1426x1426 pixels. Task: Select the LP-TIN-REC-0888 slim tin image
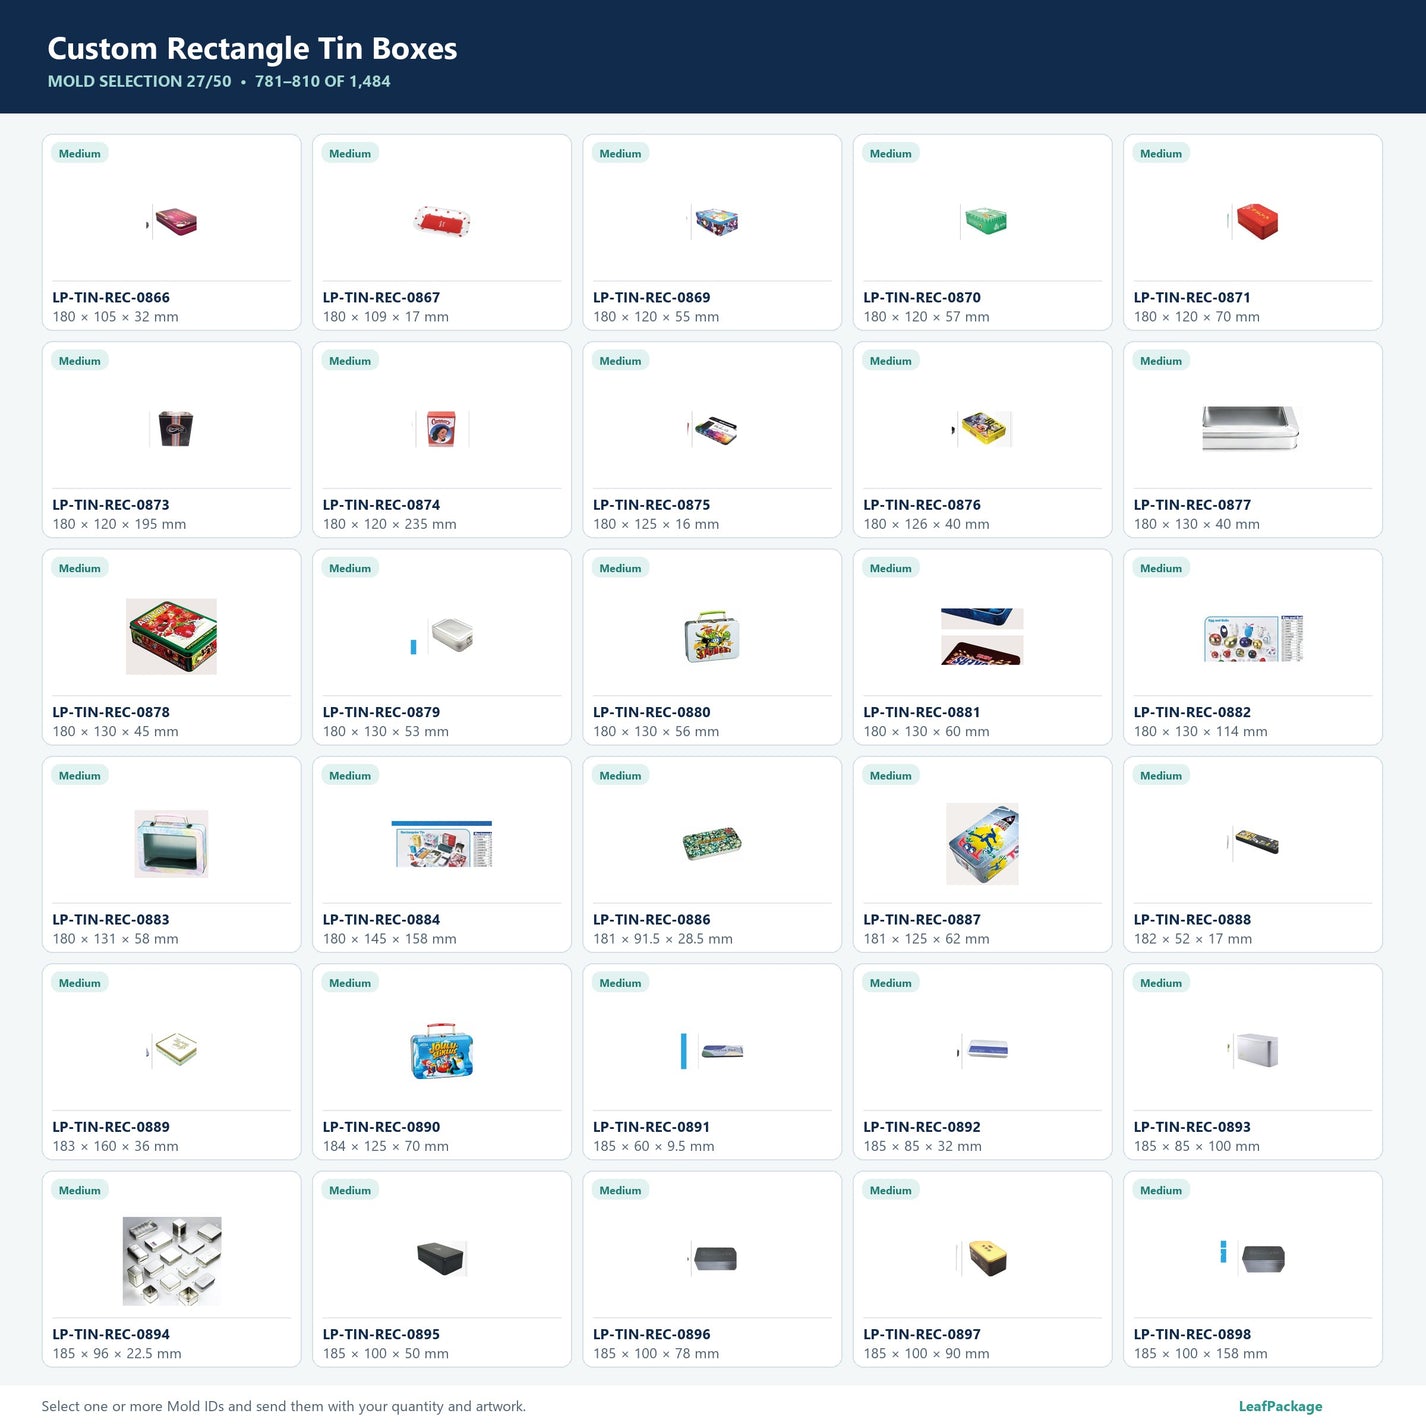click(1253, 843)
